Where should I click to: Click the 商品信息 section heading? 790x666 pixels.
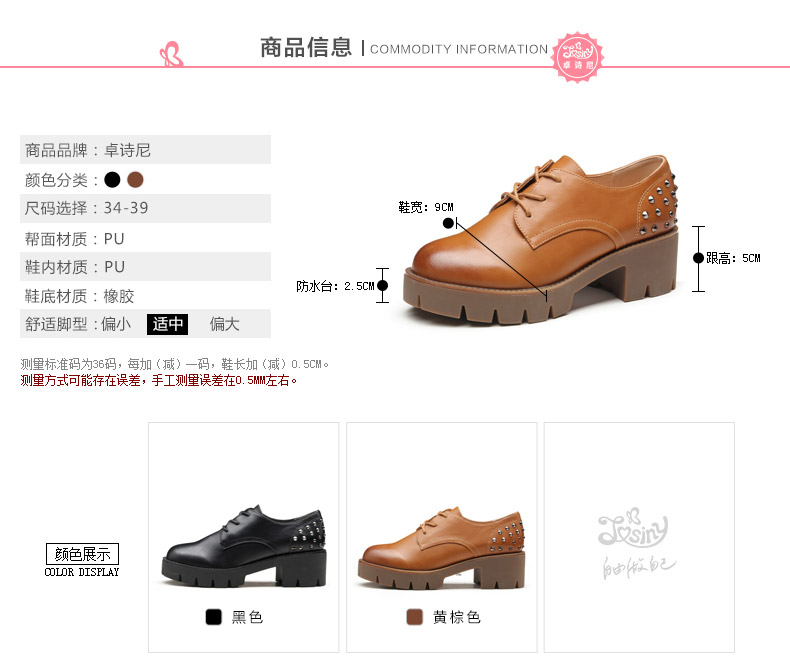pos(306,48)
